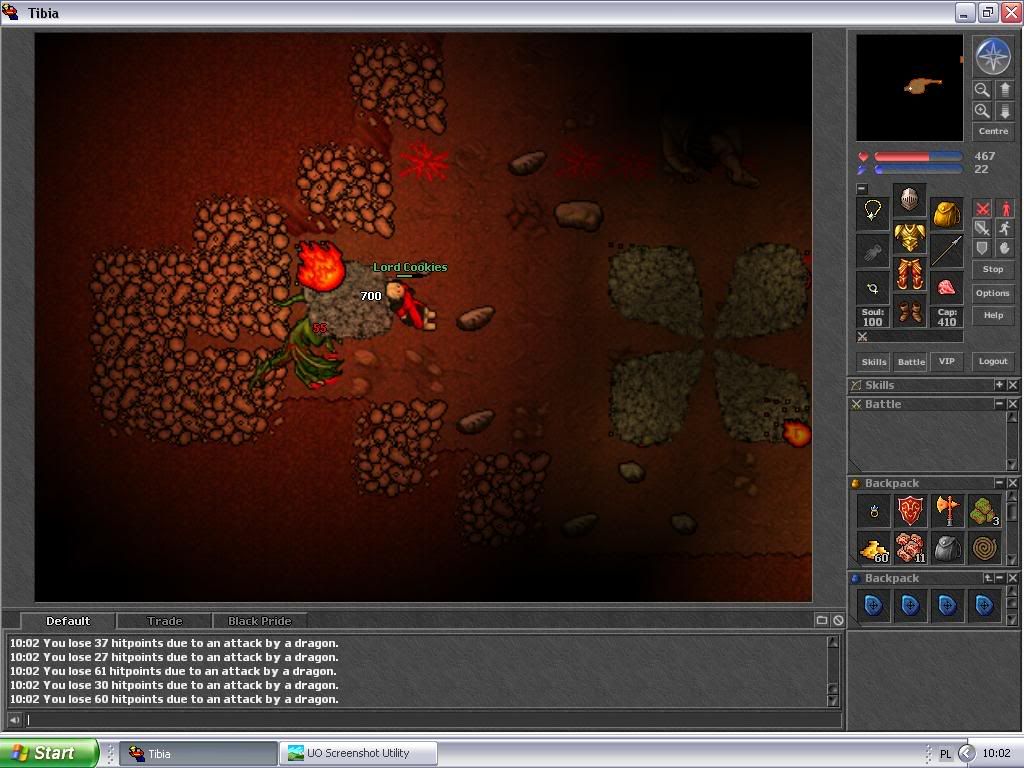Open the yellow backpack equipment slot

[946, 213]
